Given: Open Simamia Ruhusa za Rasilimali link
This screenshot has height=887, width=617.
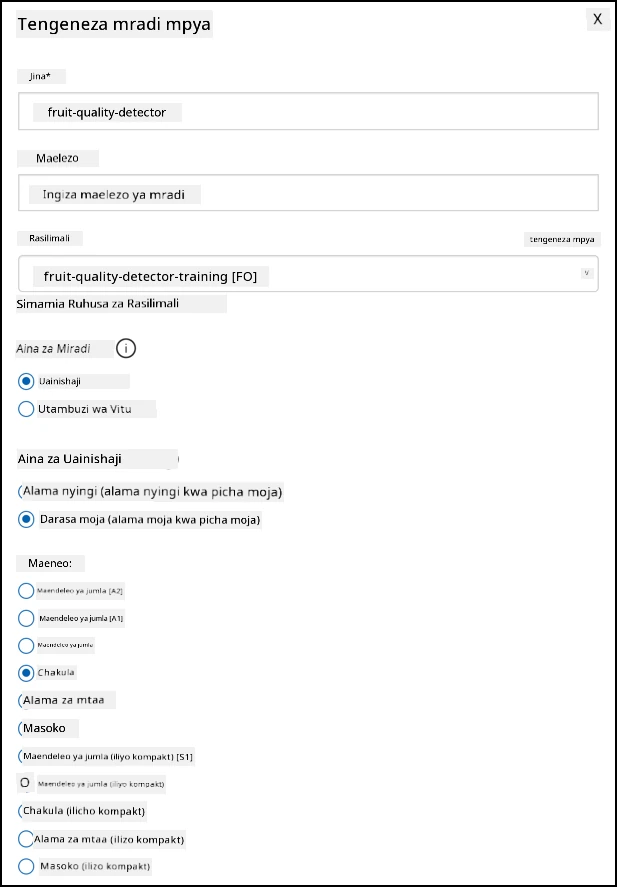Looking at the screenshot, I should [97, 304].
